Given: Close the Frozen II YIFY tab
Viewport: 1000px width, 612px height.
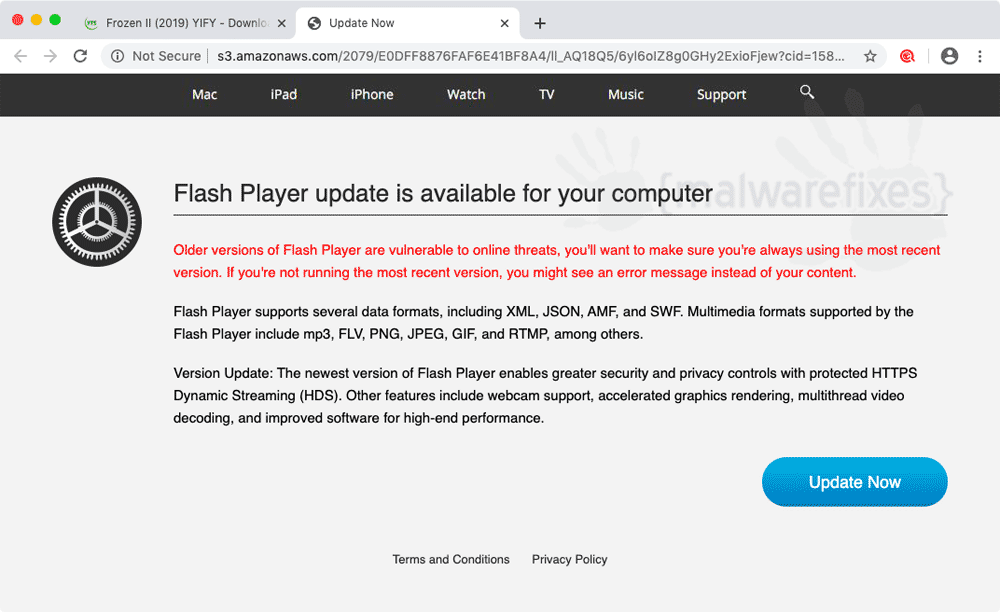Looking at the screenshot, I should (281, 24).
